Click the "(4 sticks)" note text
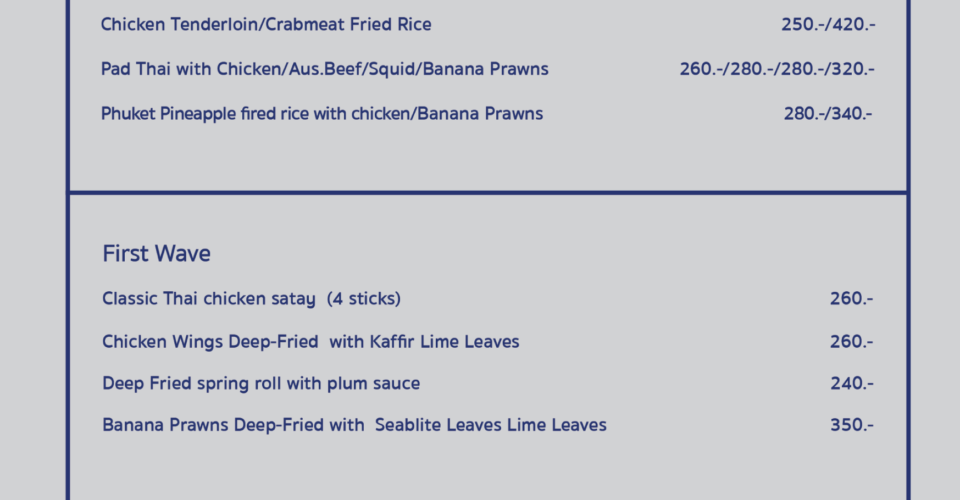The height and width of the screenshot is (500, 960). pos(363,299)
